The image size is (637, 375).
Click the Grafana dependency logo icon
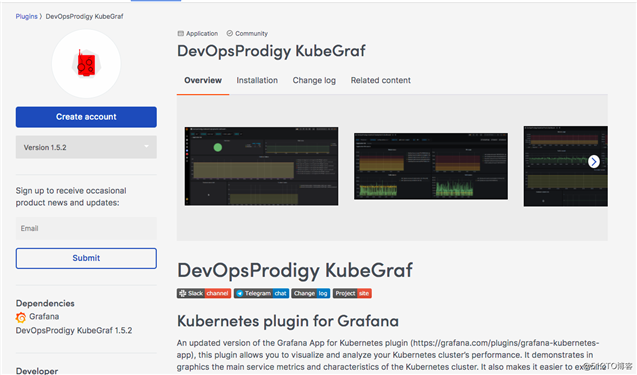21,317
